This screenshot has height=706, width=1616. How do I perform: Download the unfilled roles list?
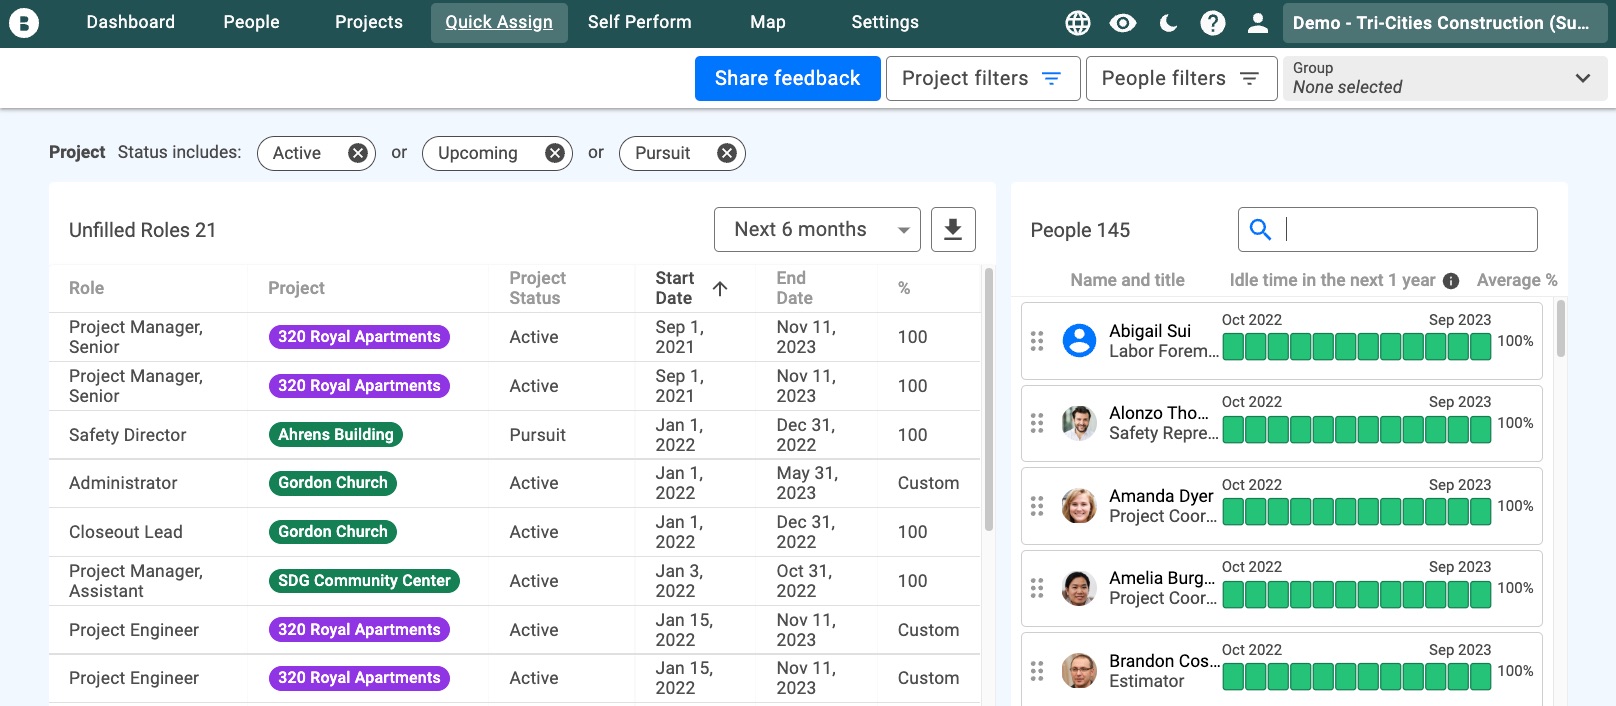[x=953, y=229]
